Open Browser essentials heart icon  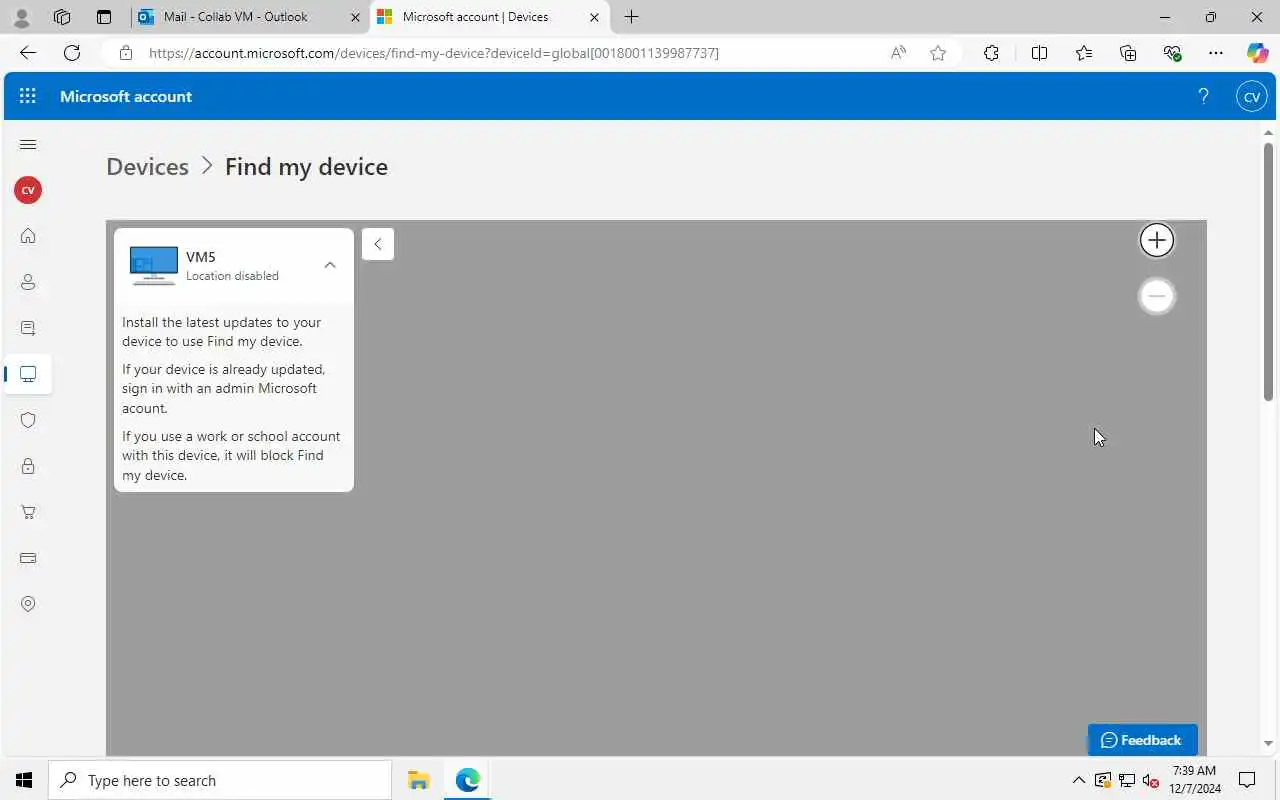point(1172,53)
